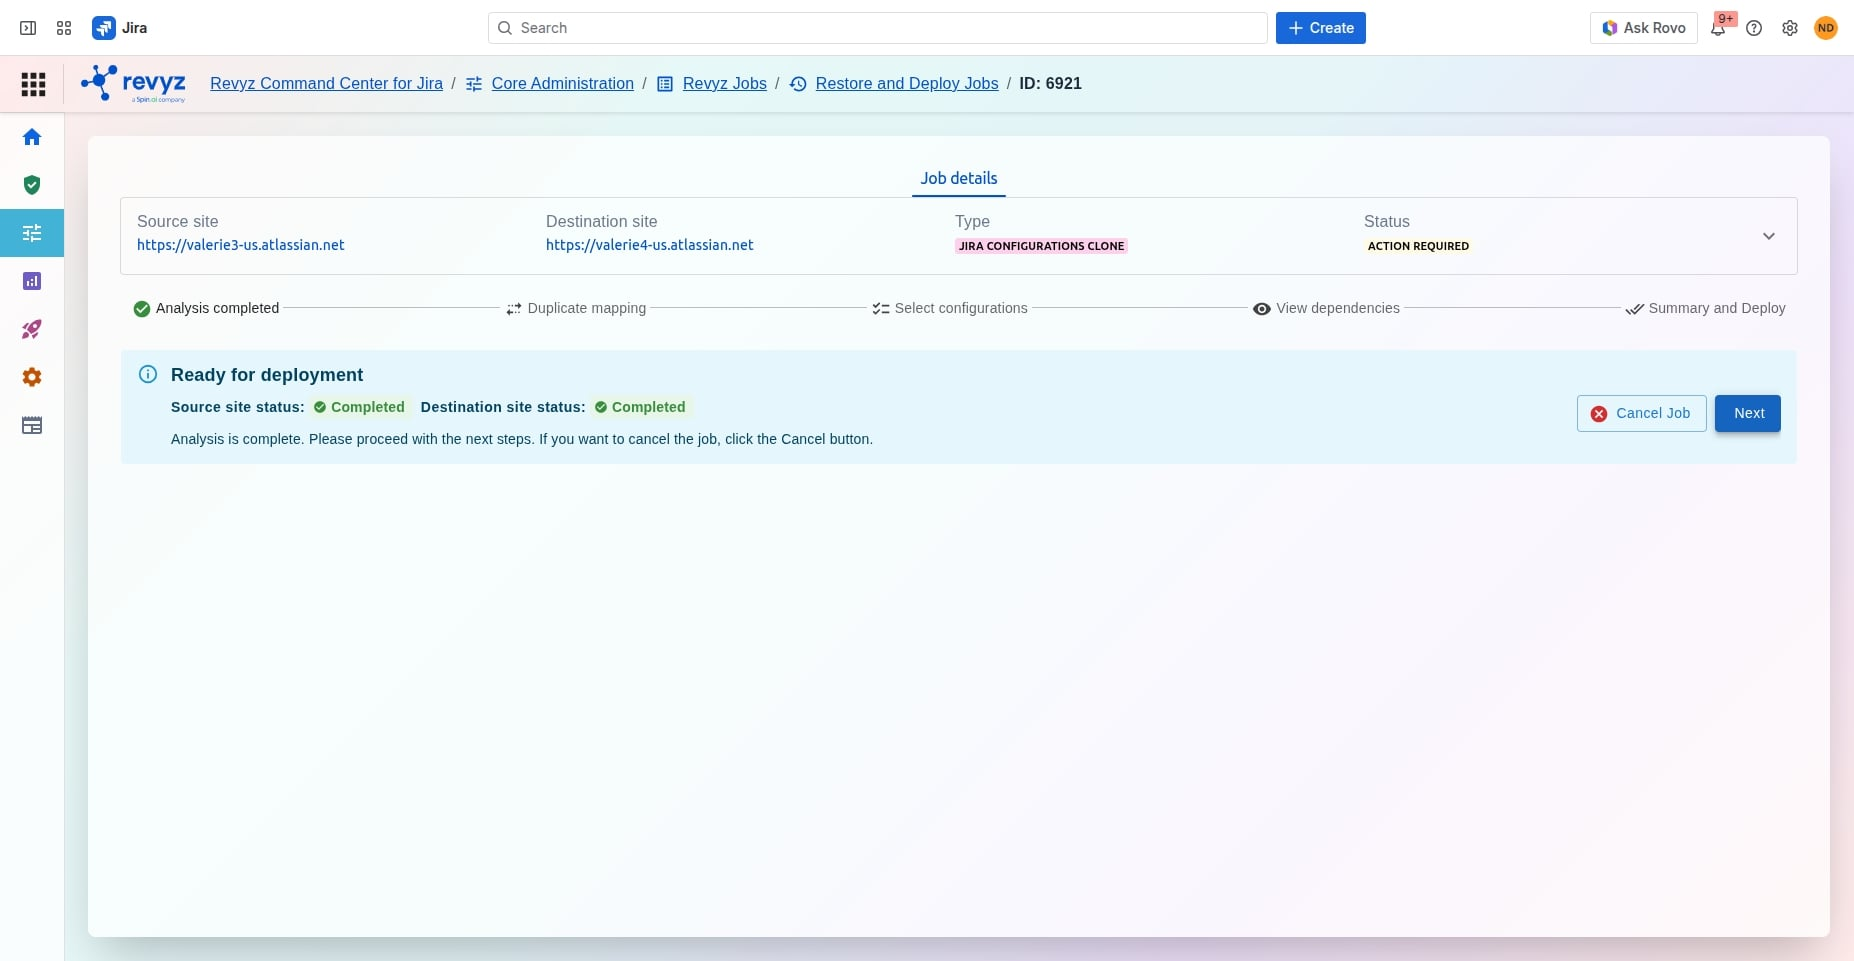Click the Next button
This screenshot has height=961, width=1854.
(x=1748, y=414)
